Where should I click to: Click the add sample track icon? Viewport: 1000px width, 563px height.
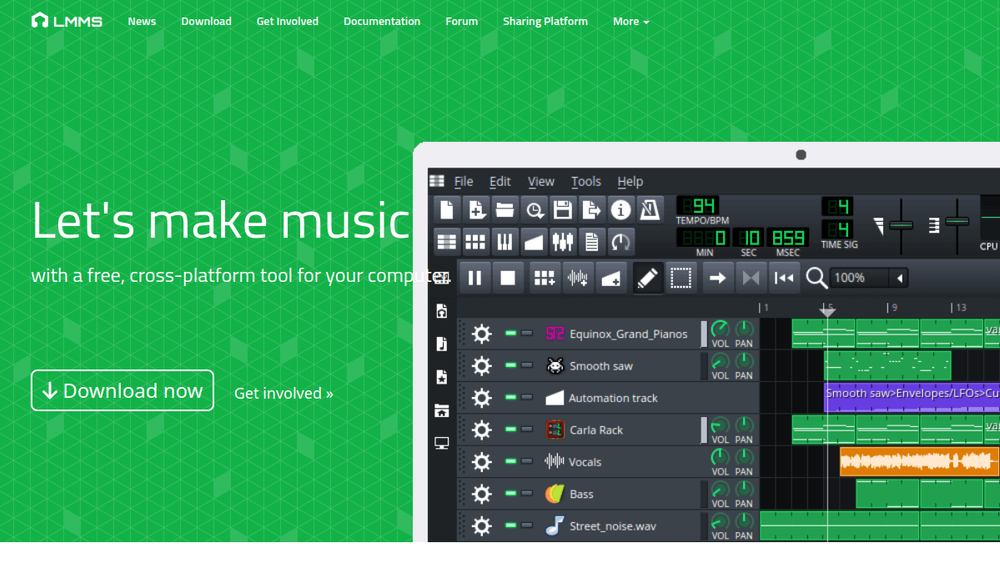point(578,278)
